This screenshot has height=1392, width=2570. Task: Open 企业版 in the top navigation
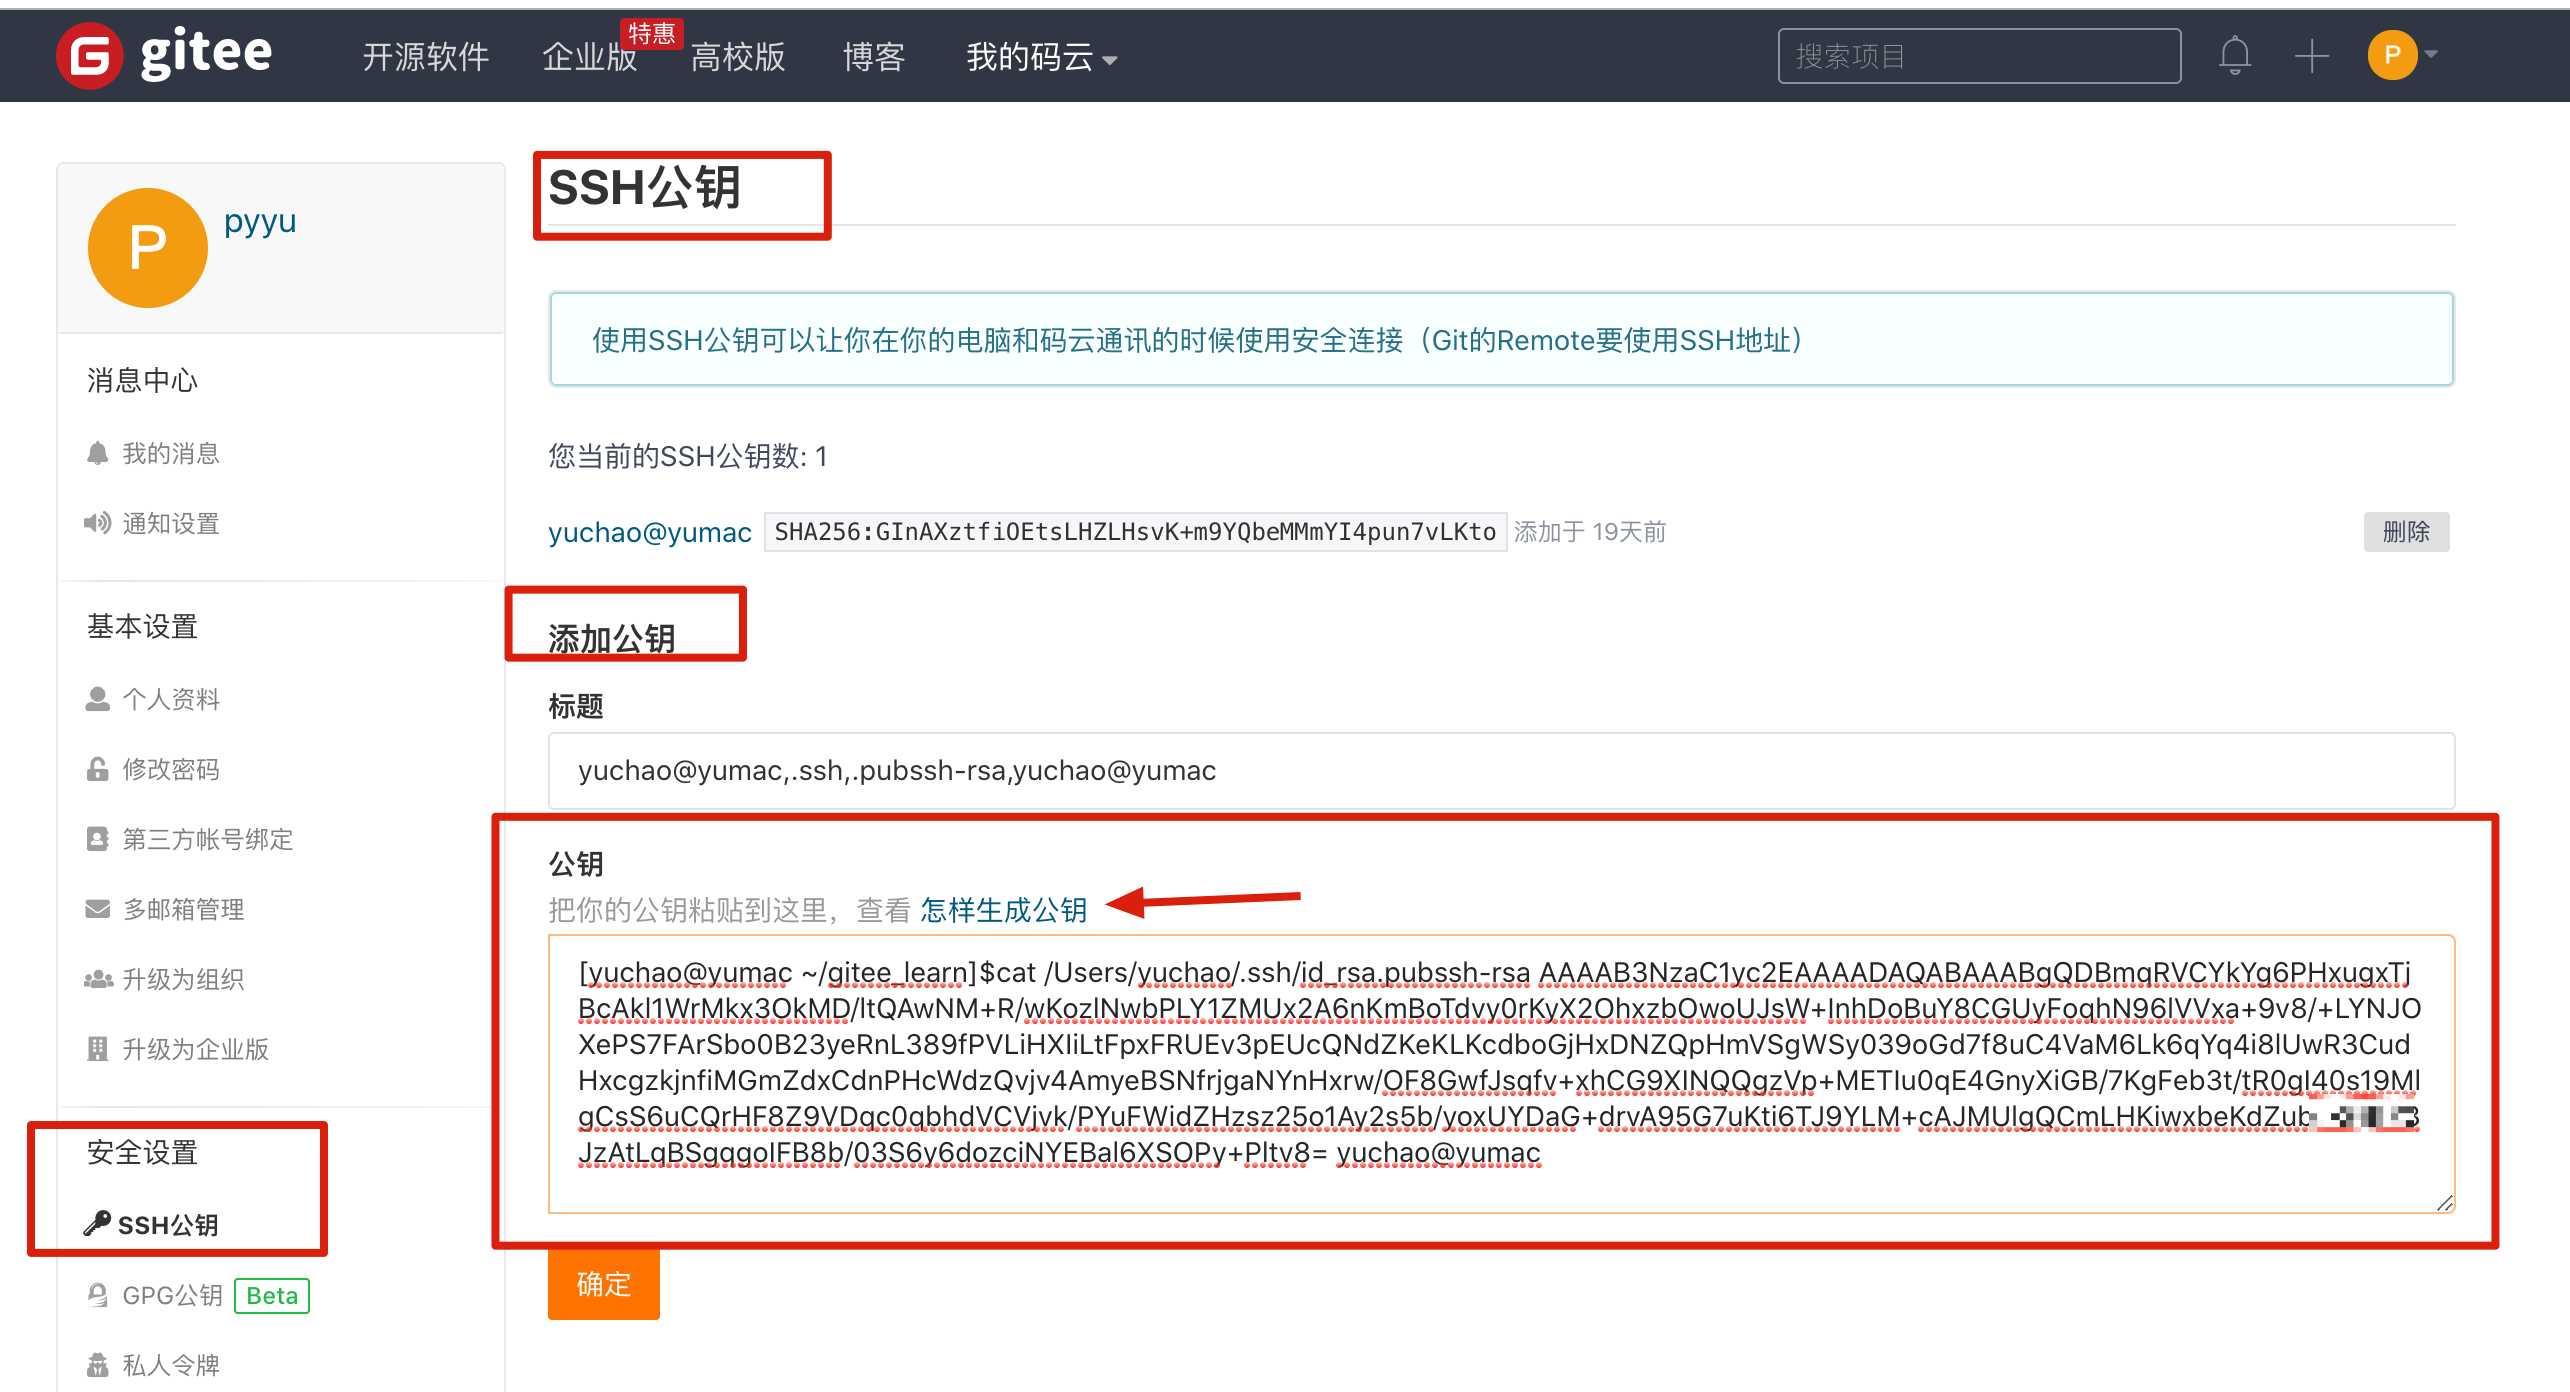(590, 57)
